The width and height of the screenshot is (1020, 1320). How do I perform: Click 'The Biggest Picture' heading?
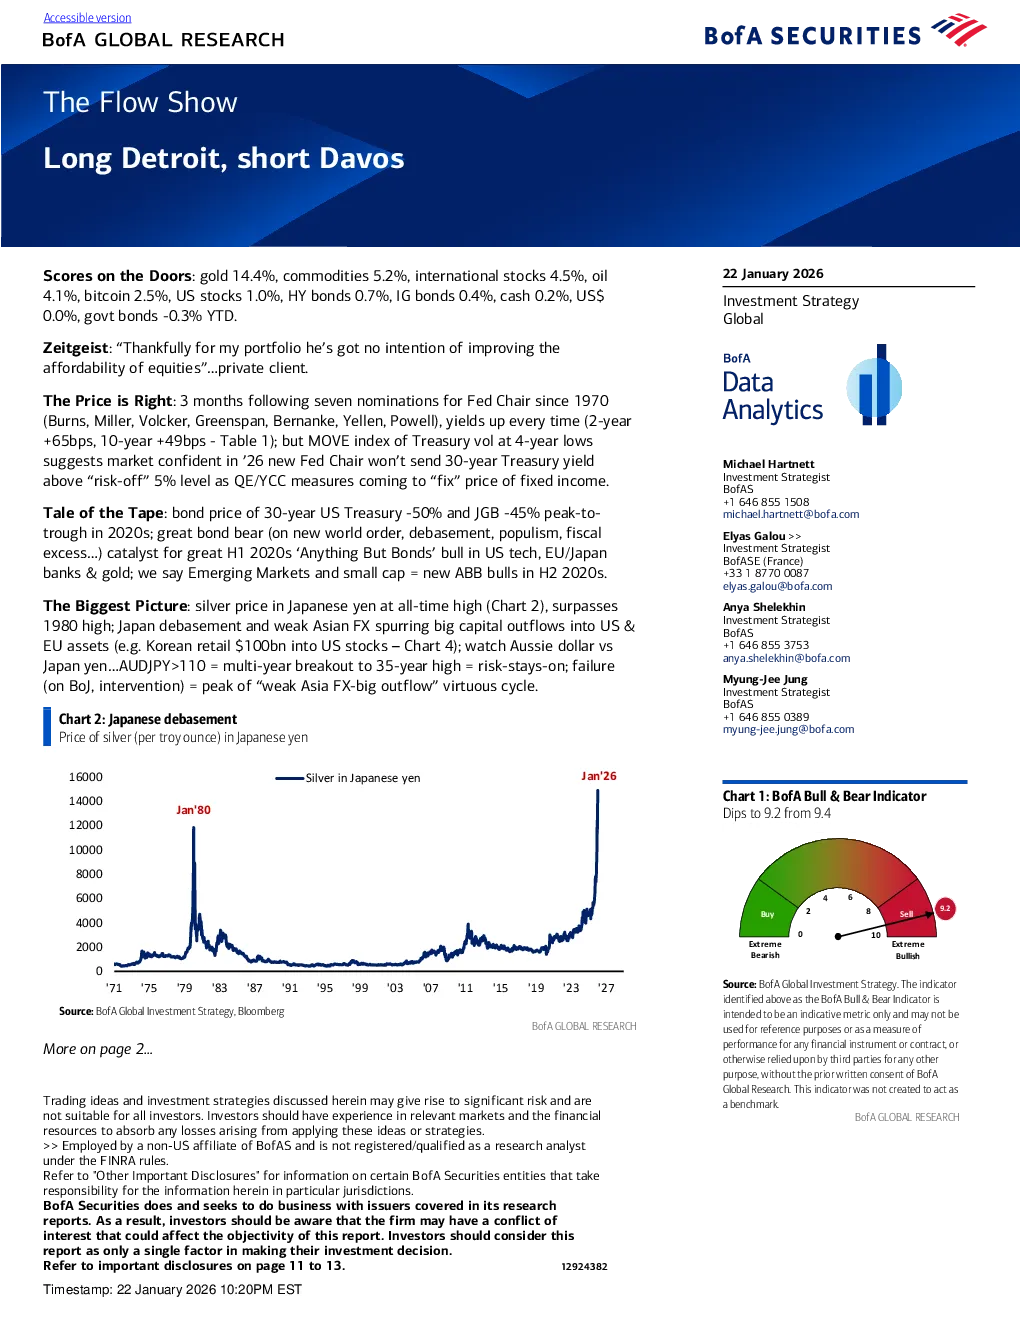point(115,606)
